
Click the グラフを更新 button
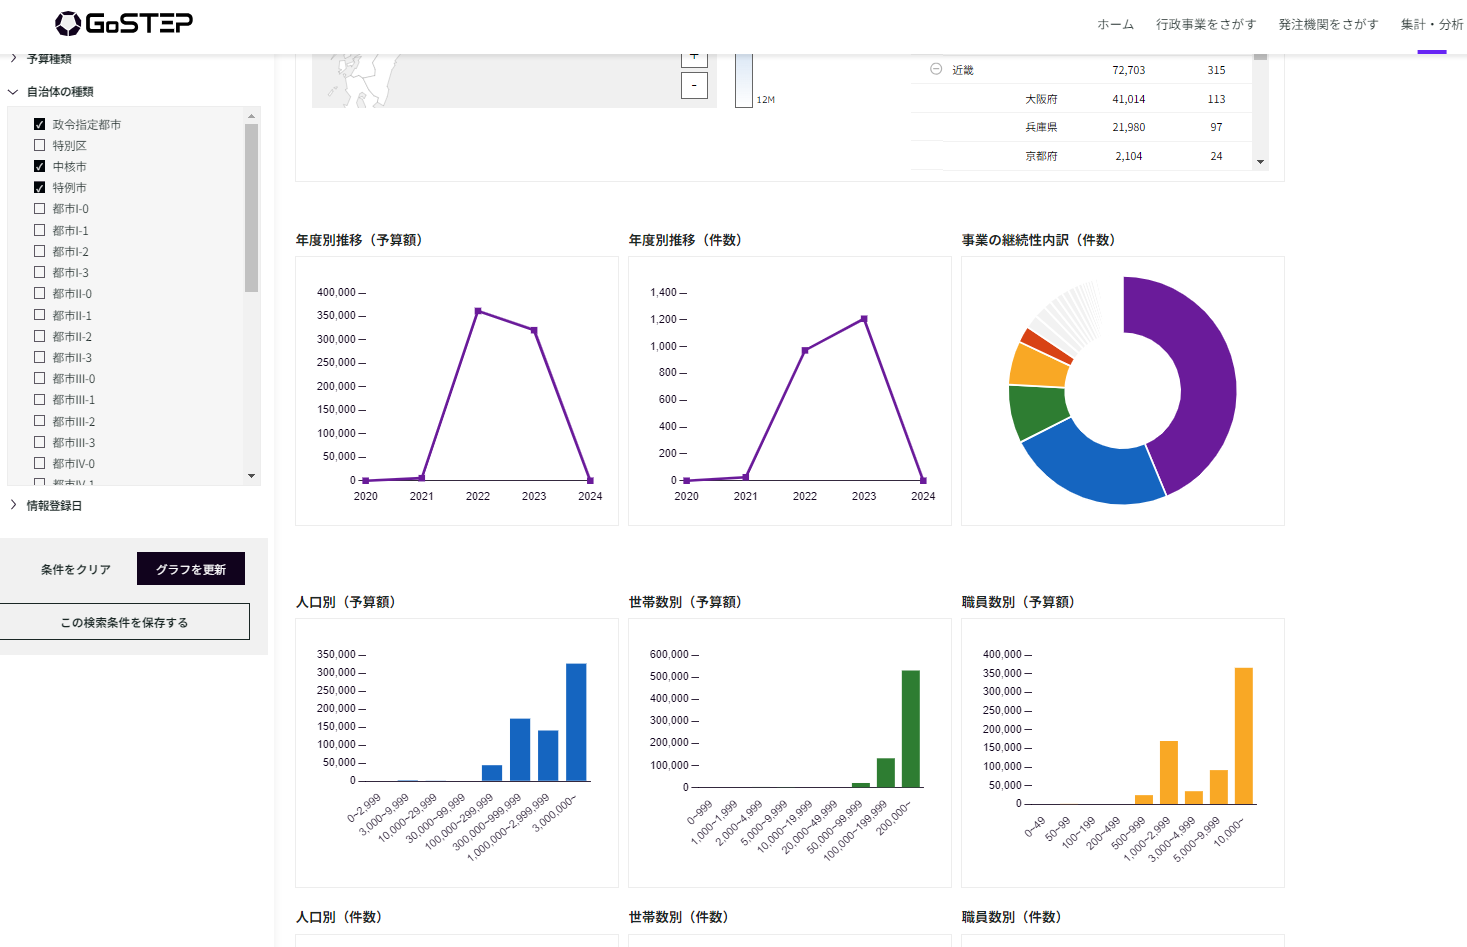[x=191, y=569]
